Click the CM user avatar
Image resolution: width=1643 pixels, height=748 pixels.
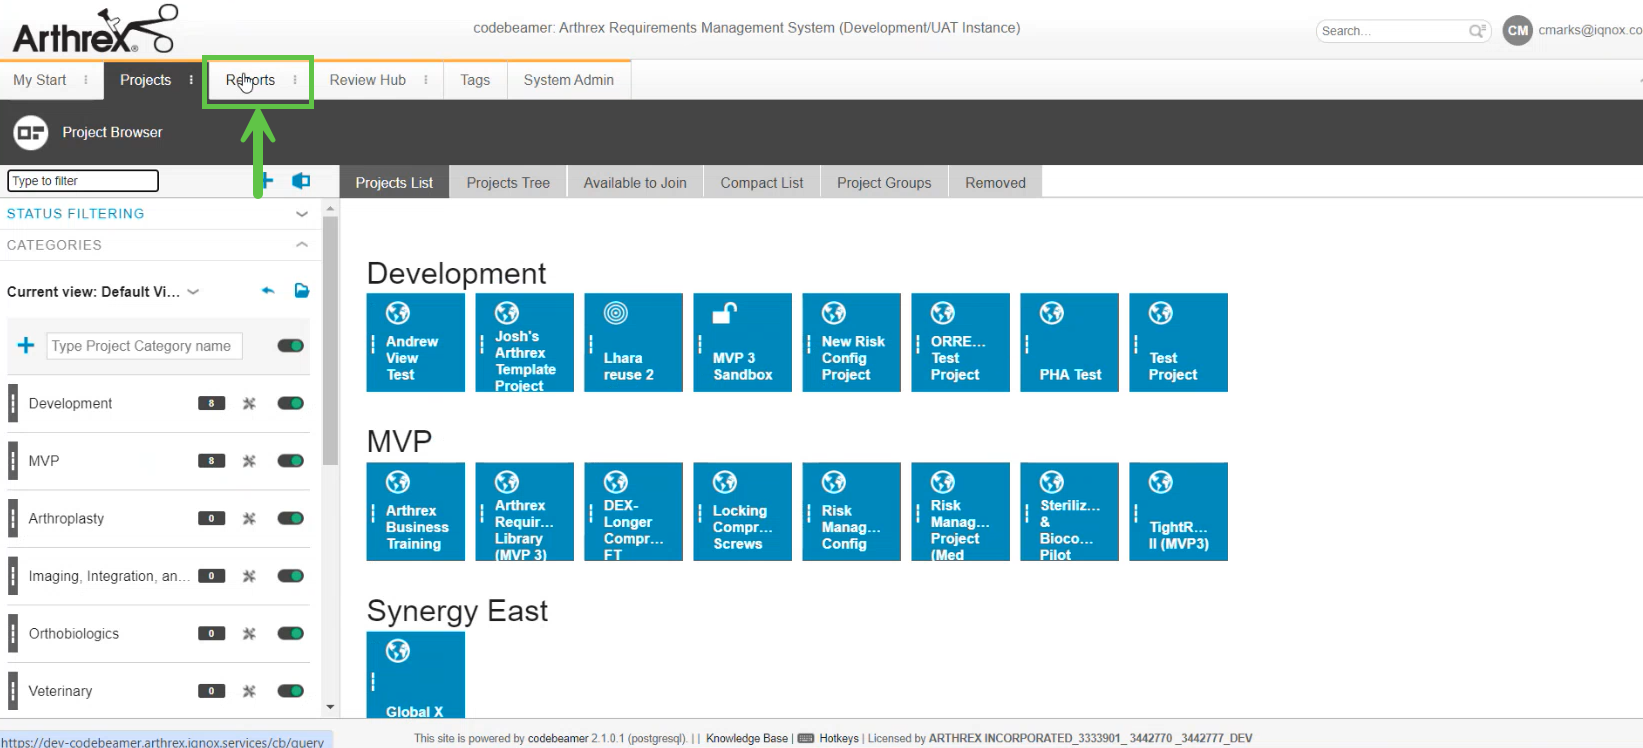(1517, 30)
